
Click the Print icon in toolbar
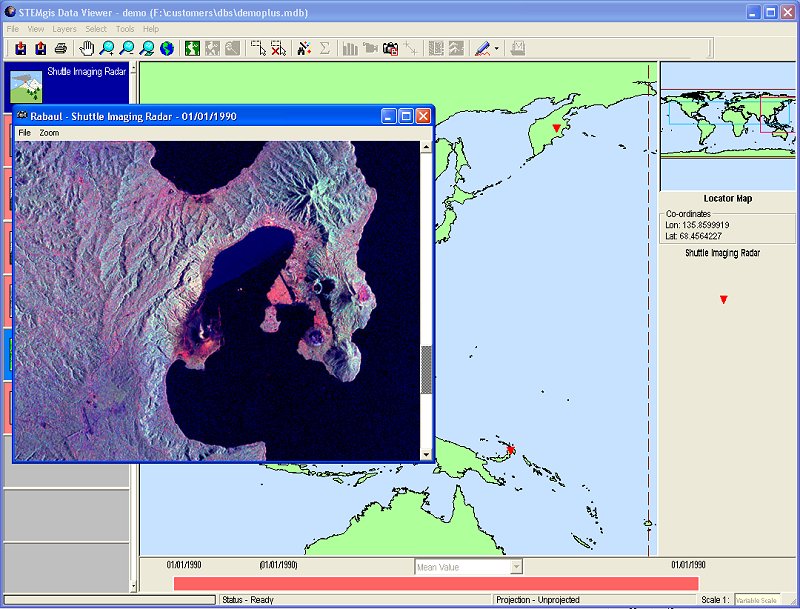(61, 48)
